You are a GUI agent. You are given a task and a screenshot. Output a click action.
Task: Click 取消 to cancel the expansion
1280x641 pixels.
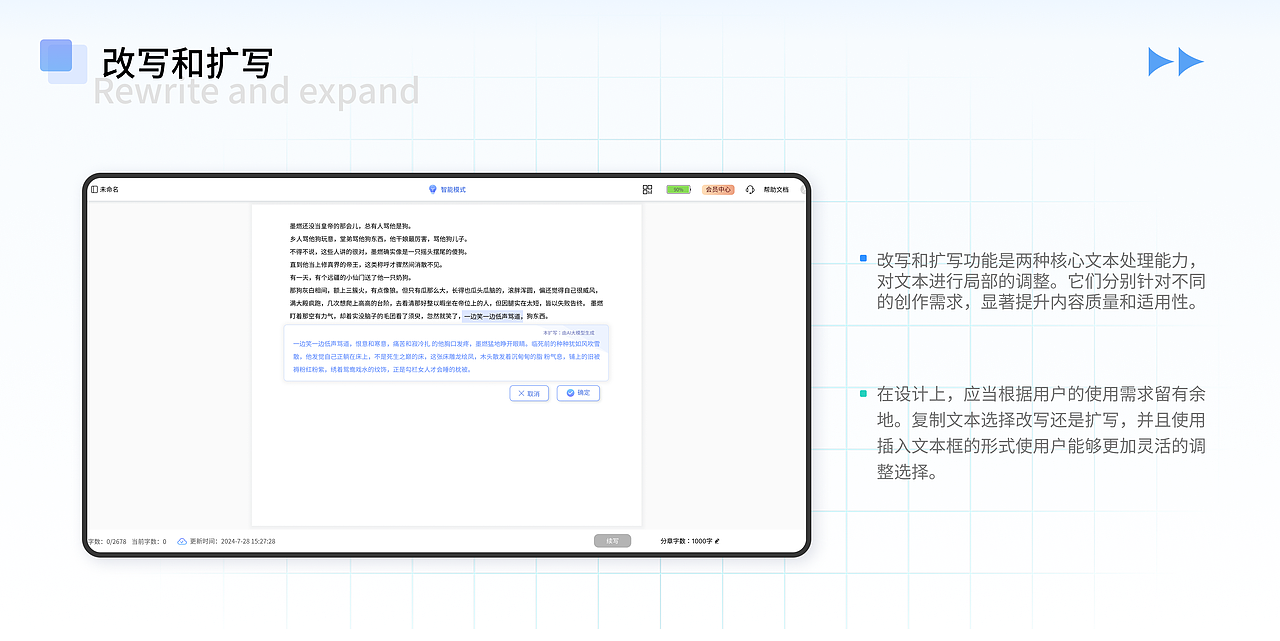click(x=529, y=393)
